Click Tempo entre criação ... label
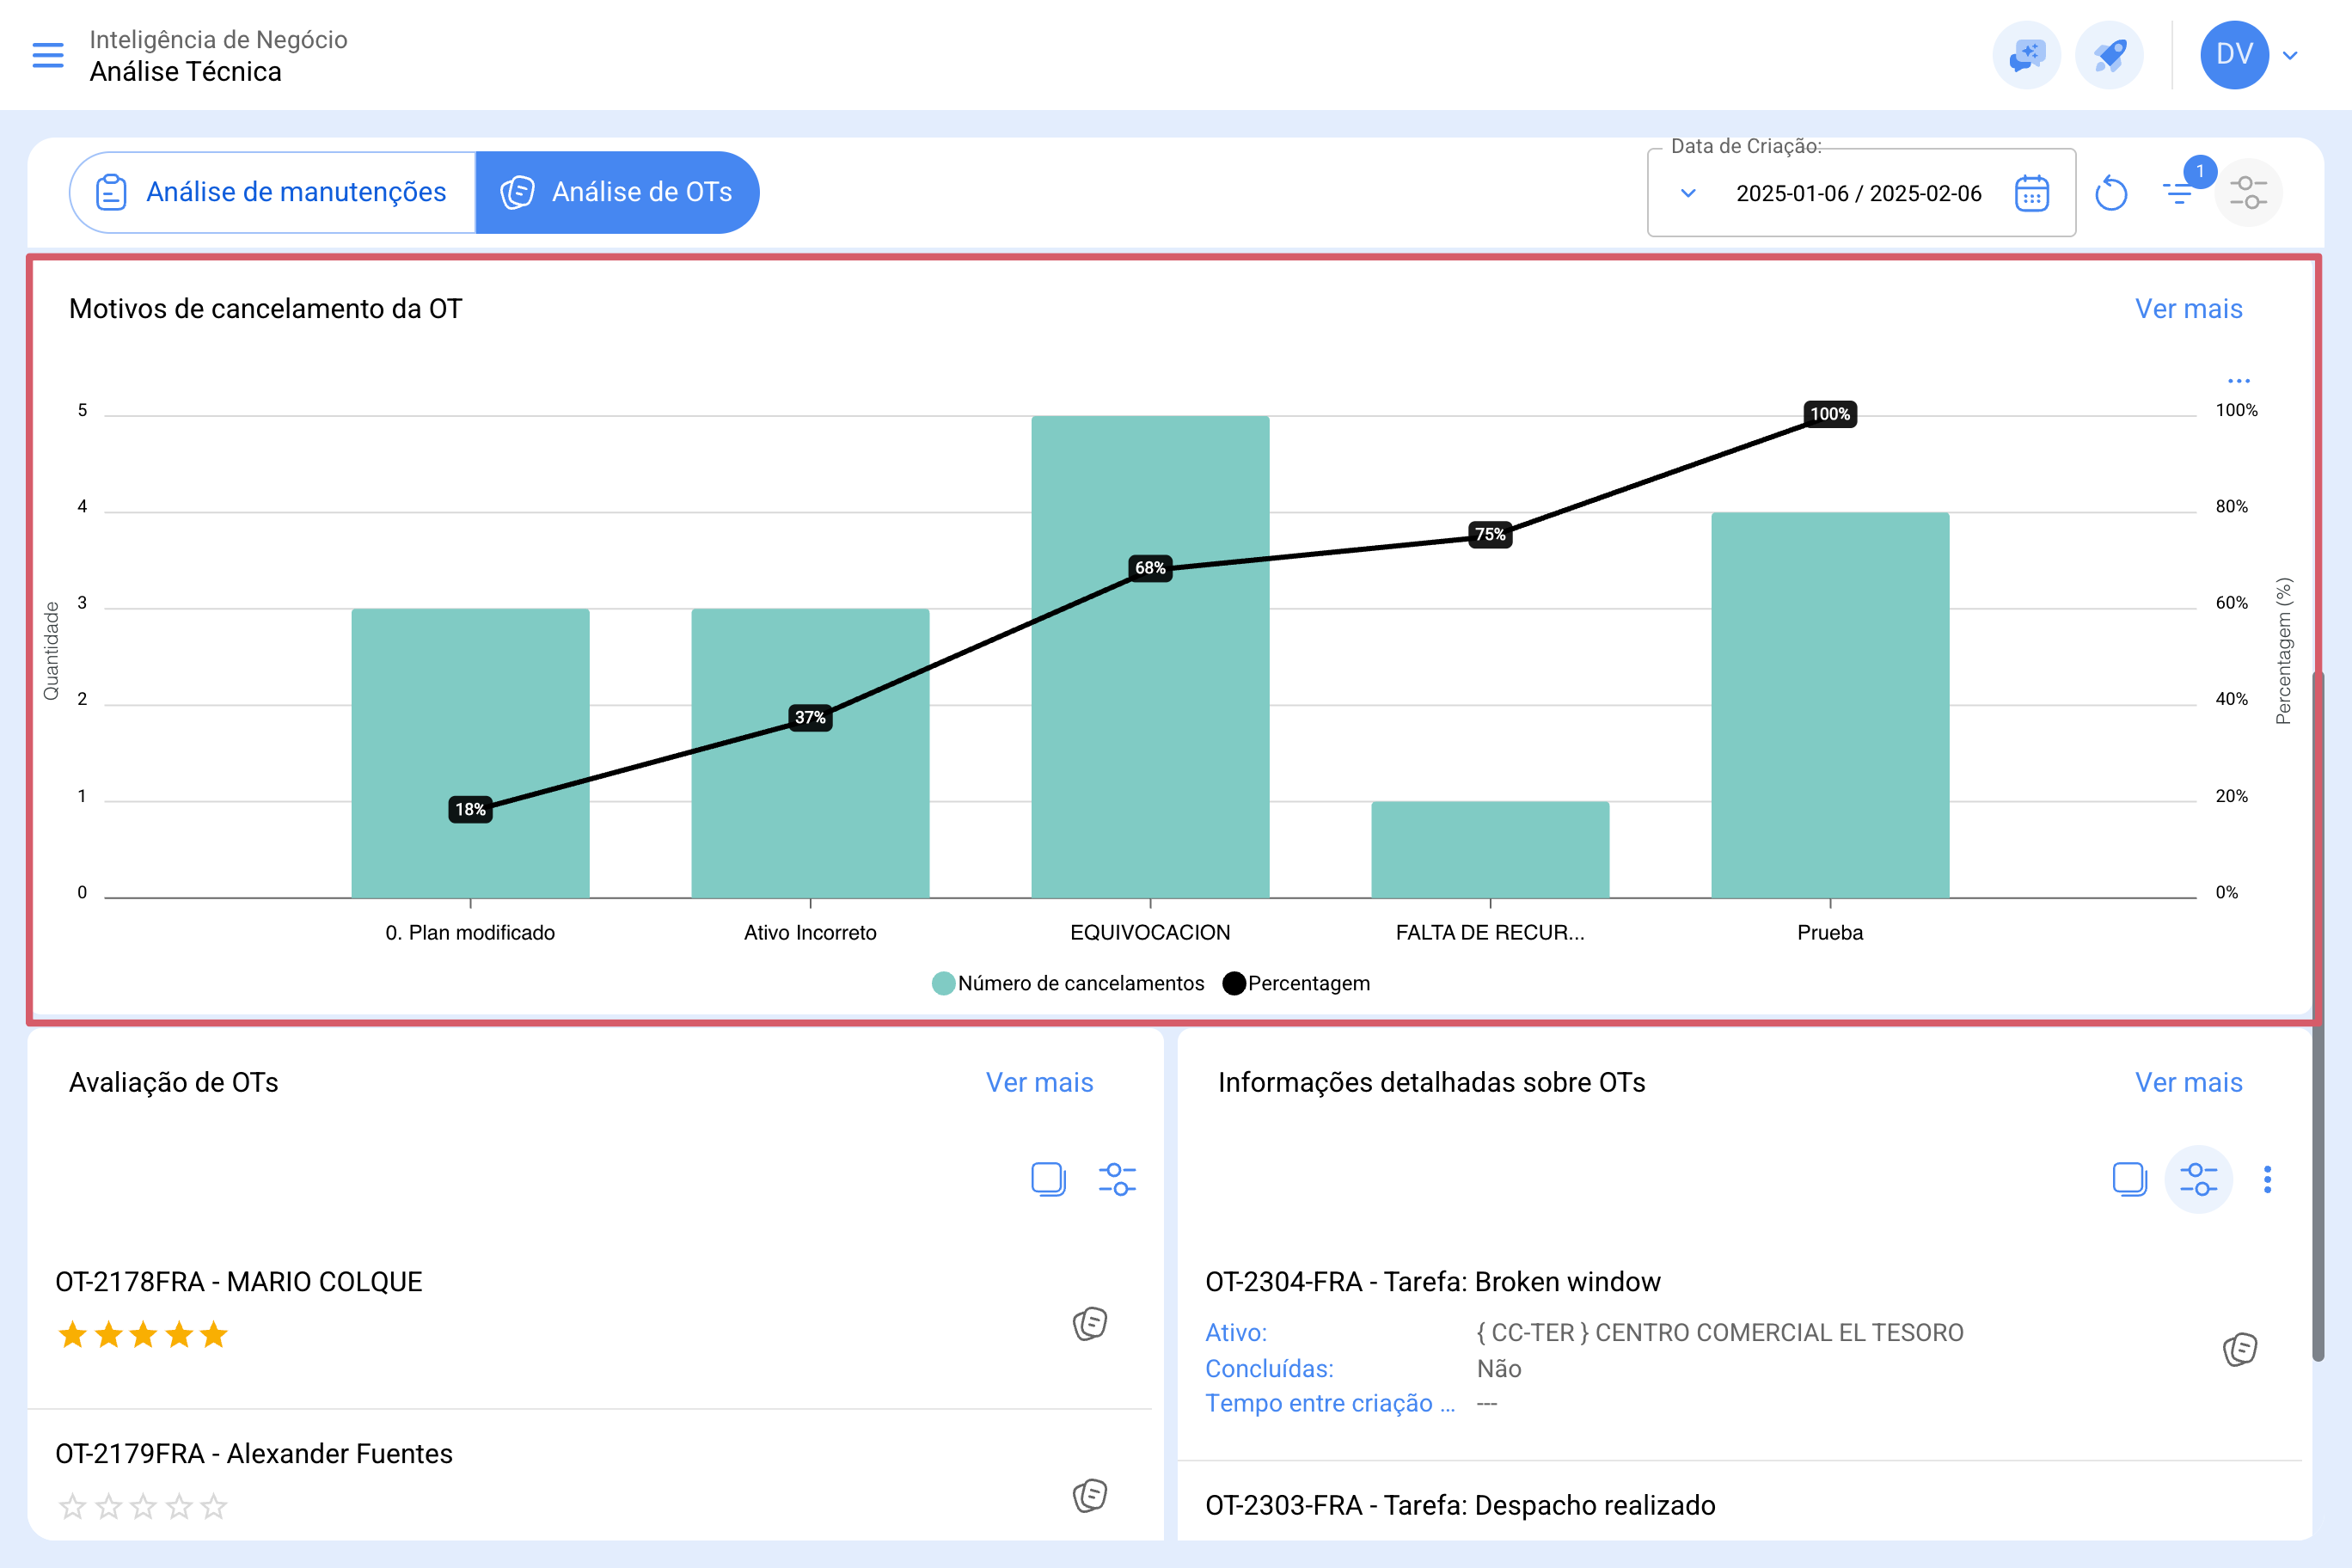Viewport: 2352px width, 1568px height. pos(1330,1404)
